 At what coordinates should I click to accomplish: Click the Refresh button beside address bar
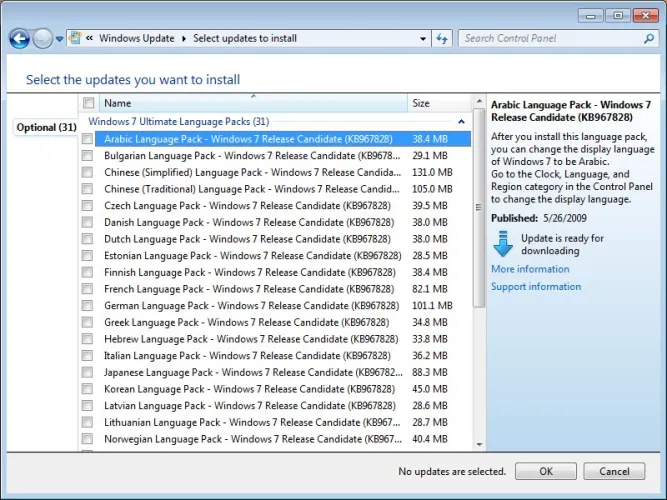click(442, 39)
